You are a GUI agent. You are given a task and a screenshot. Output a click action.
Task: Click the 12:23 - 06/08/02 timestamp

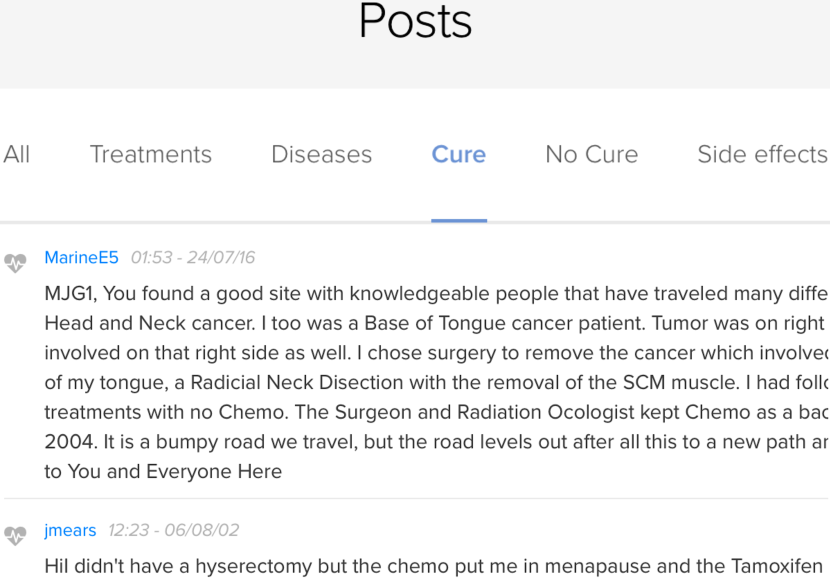tap(174, 530)
